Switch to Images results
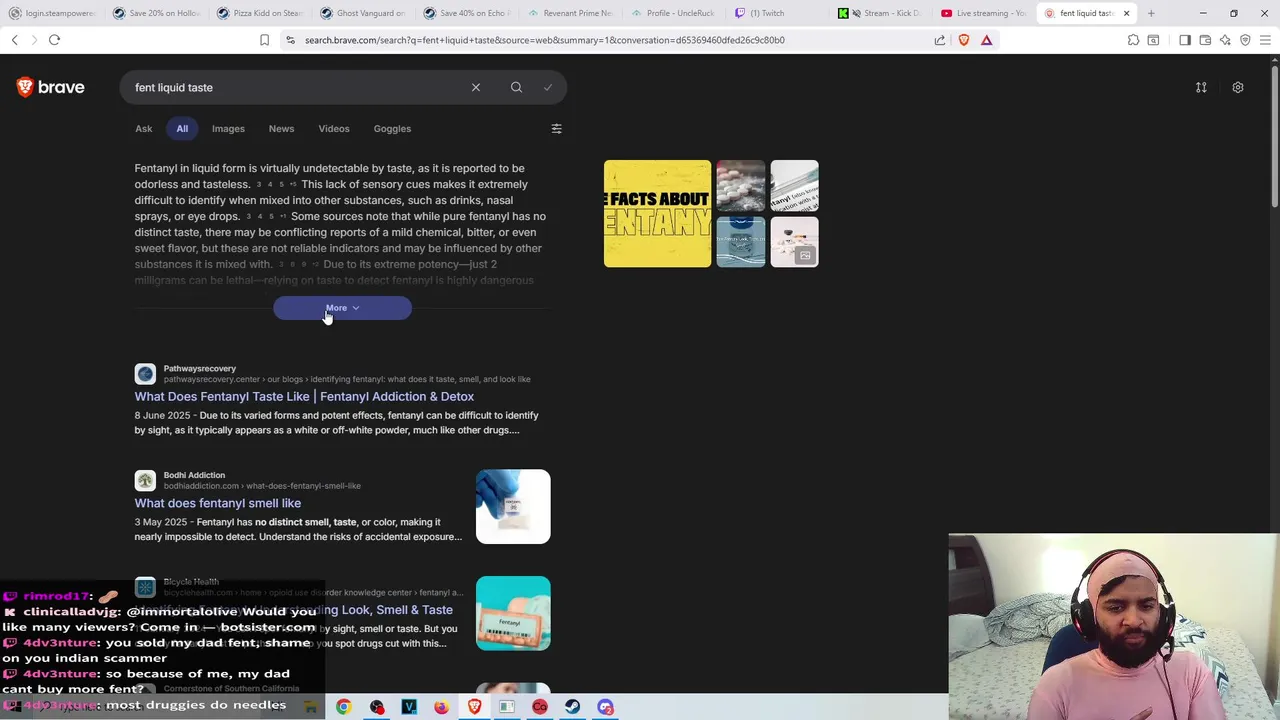Screen dimensions: 1280x720 point(228,128)
